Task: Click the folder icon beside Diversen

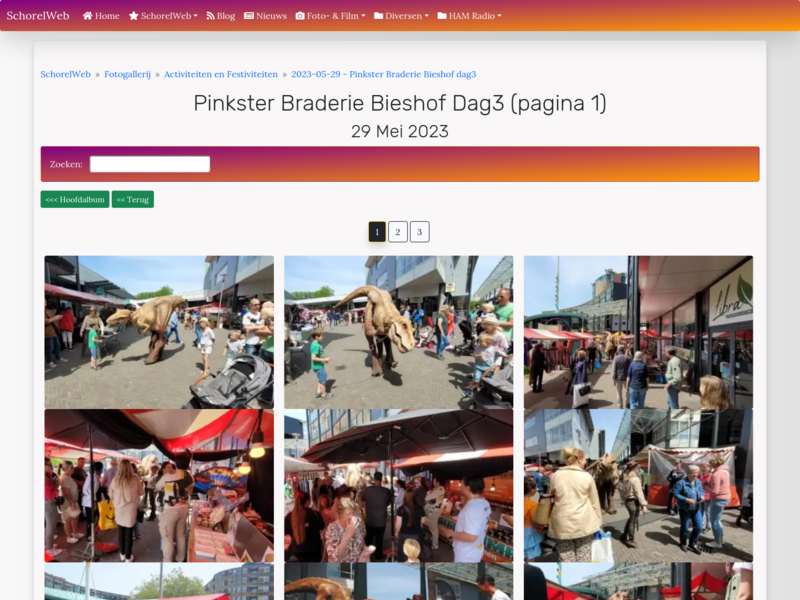Action: [x=379, y=16]
